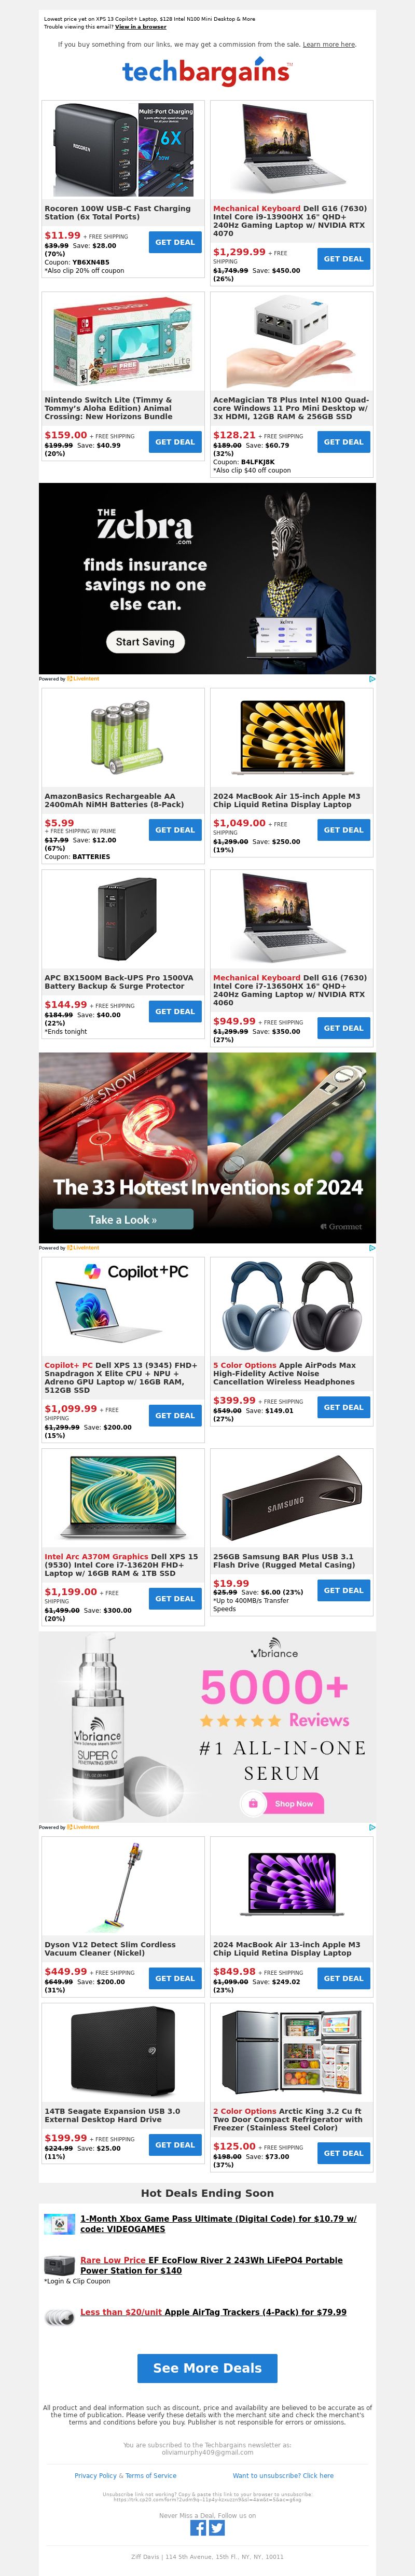Click the techbargains logo
This screenshot has width=415, height=2576.
[x=207, y=72]
